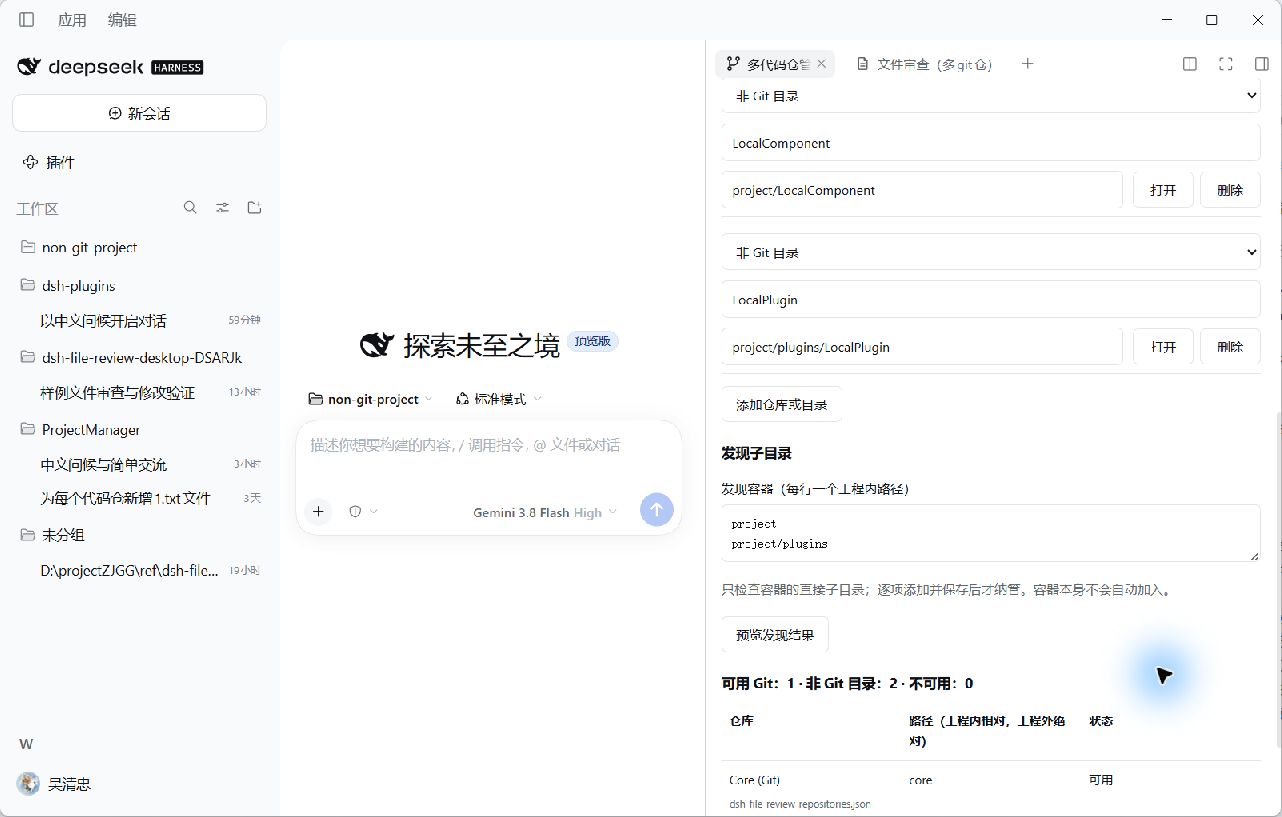Choose model from Gemini 3.8 Flash dropdown
The height and width of the screenshot is (817, 1282).
(545, 512)
